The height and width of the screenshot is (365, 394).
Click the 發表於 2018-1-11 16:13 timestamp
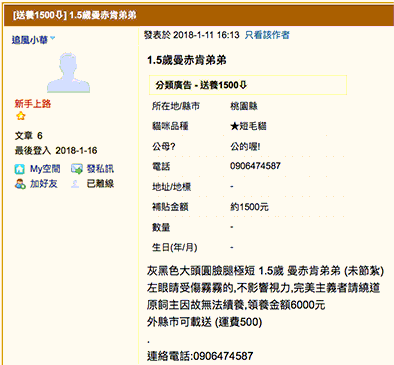pyautogui.click(x=192, y=35)
